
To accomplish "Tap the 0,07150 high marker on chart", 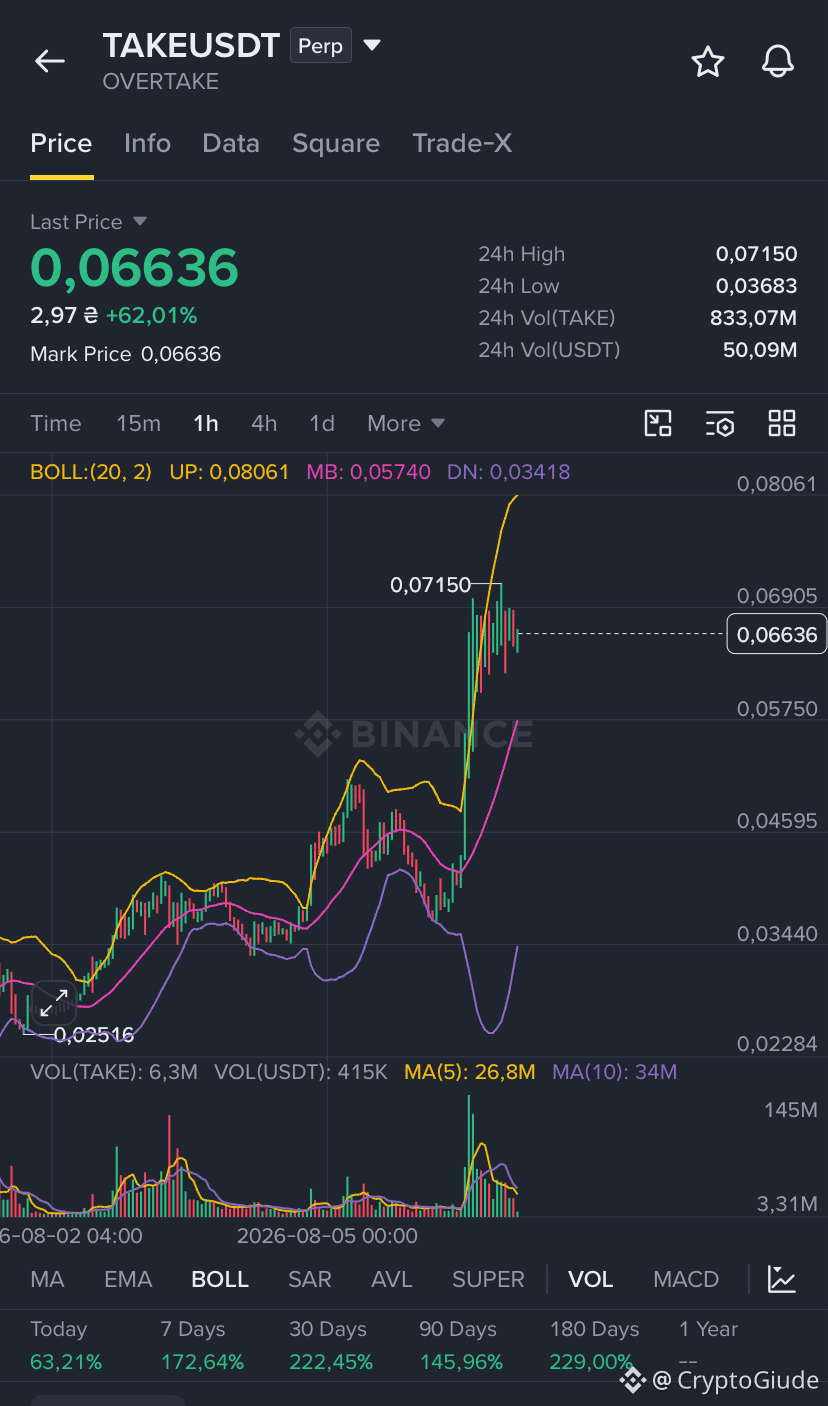I will [430, 585].
